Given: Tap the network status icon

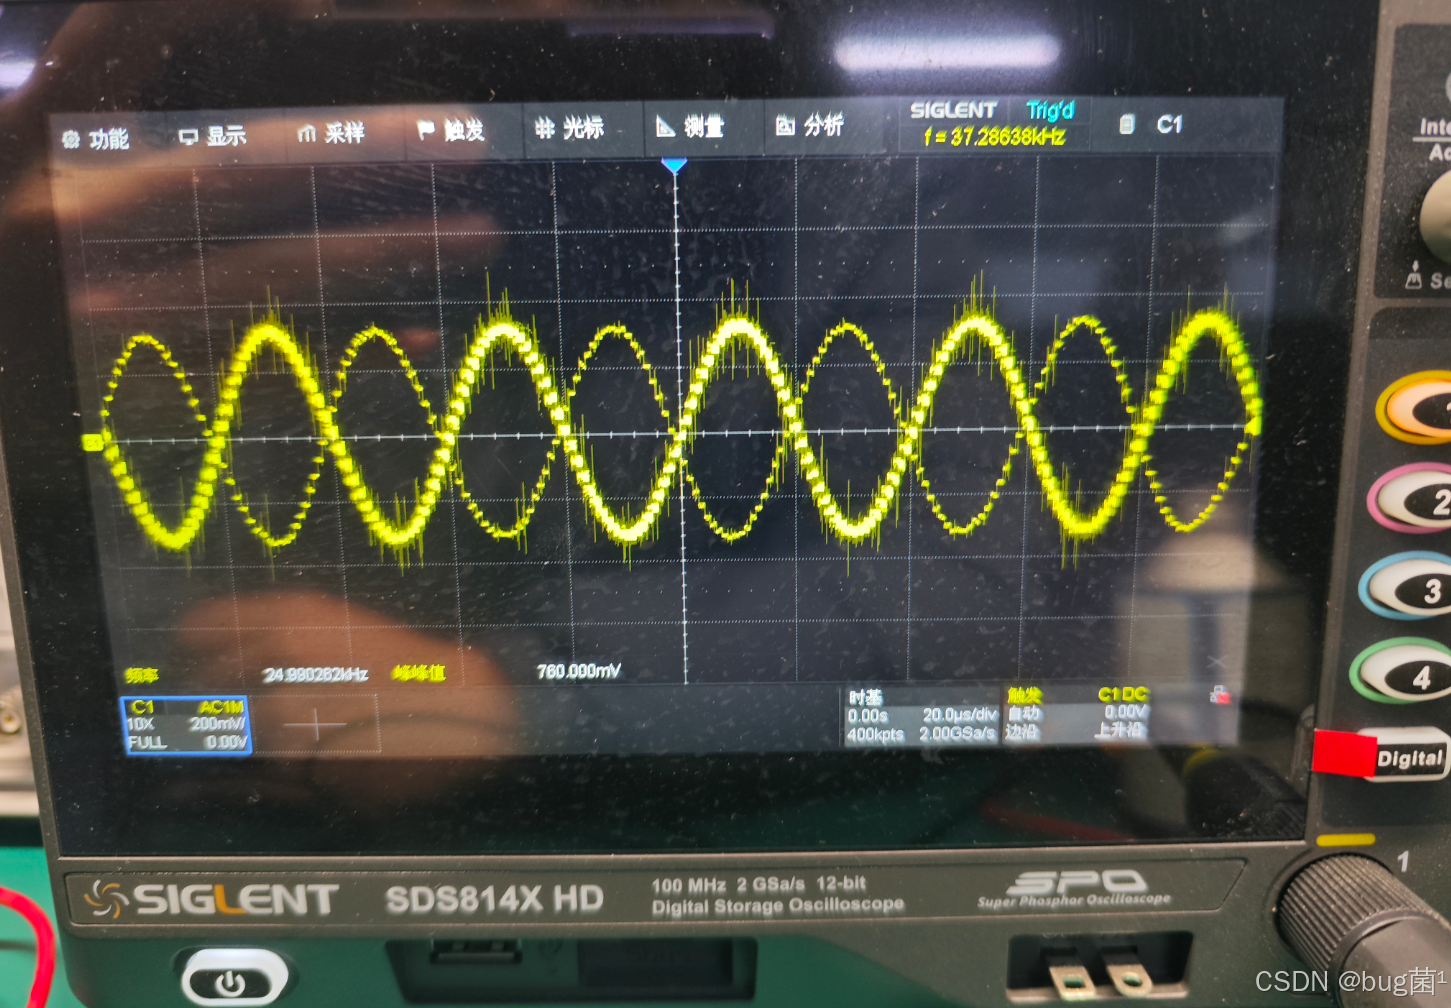Looking at the screenshot, I should [x=1219, y=694].
